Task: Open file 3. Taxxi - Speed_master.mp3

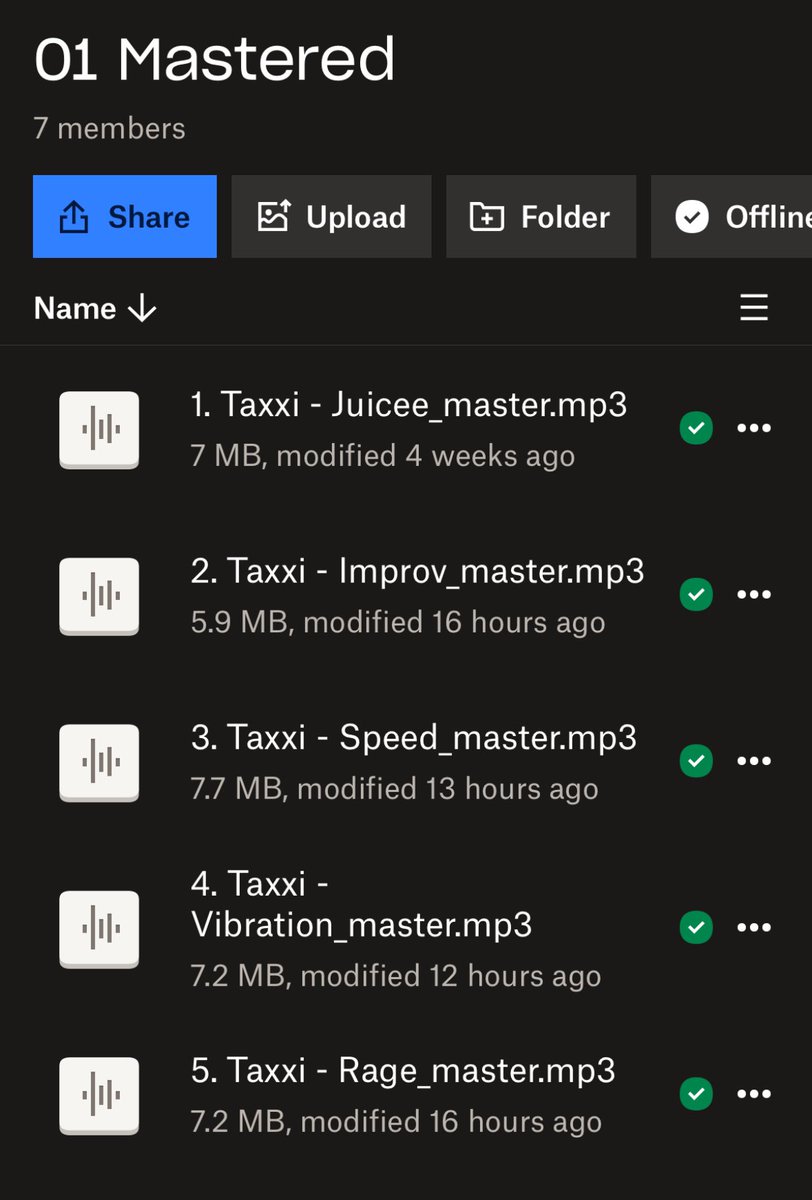Action: pyautogui.click(x=413, y=738)
